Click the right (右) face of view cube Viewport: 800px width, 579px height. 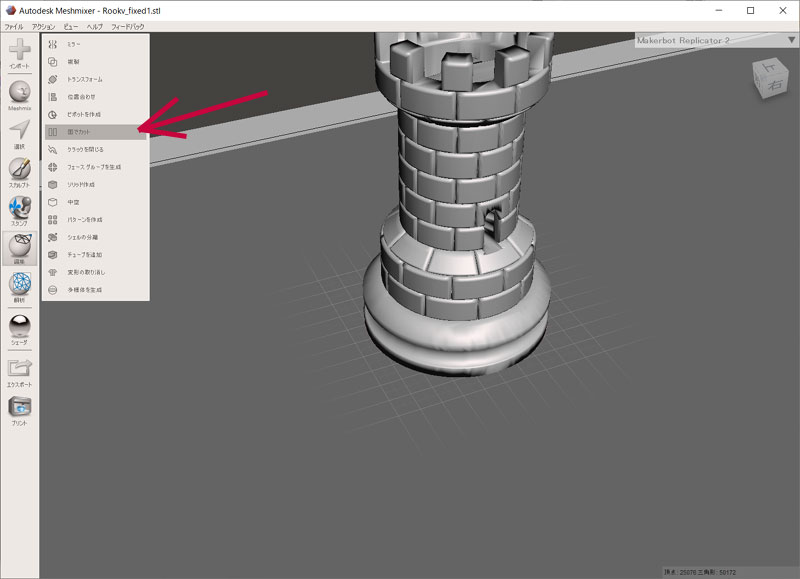click(x=779, y=87)
